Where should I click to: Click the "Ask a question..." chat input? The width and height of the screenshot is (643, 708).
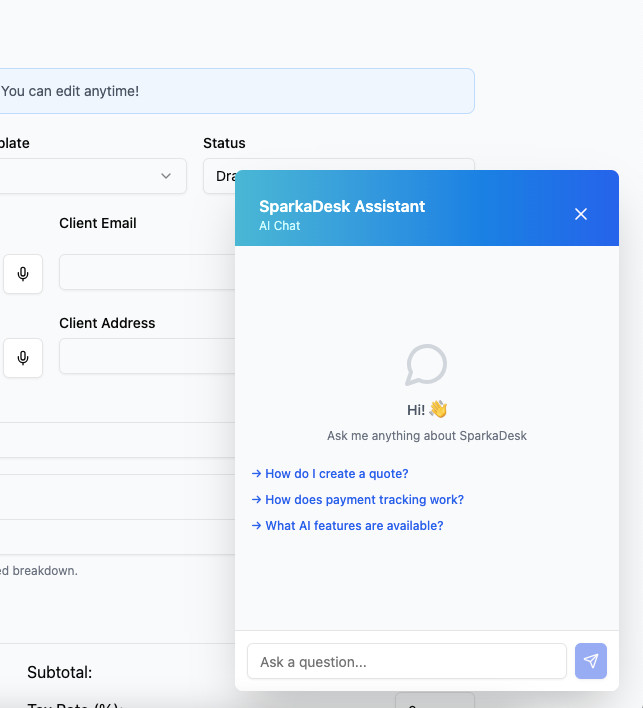(x=407, y=661)
